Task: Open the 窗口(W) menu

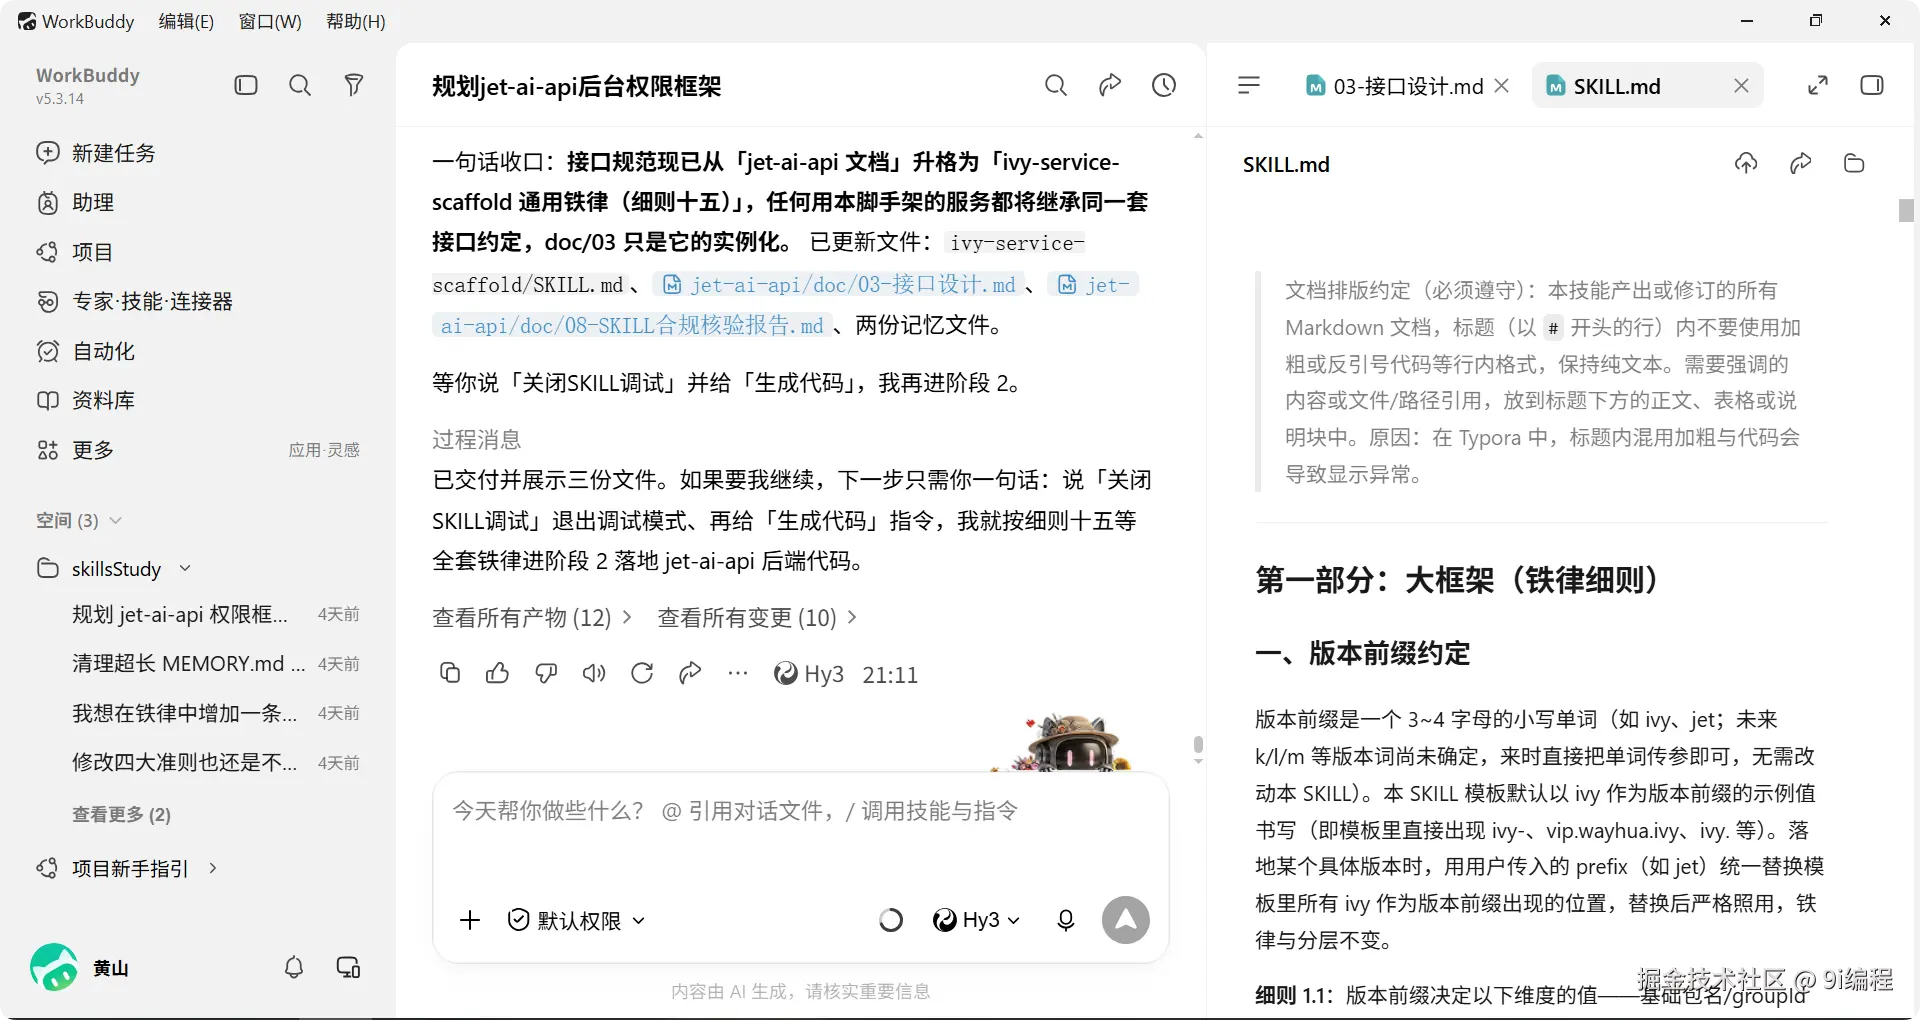Action: coord(270,21)
